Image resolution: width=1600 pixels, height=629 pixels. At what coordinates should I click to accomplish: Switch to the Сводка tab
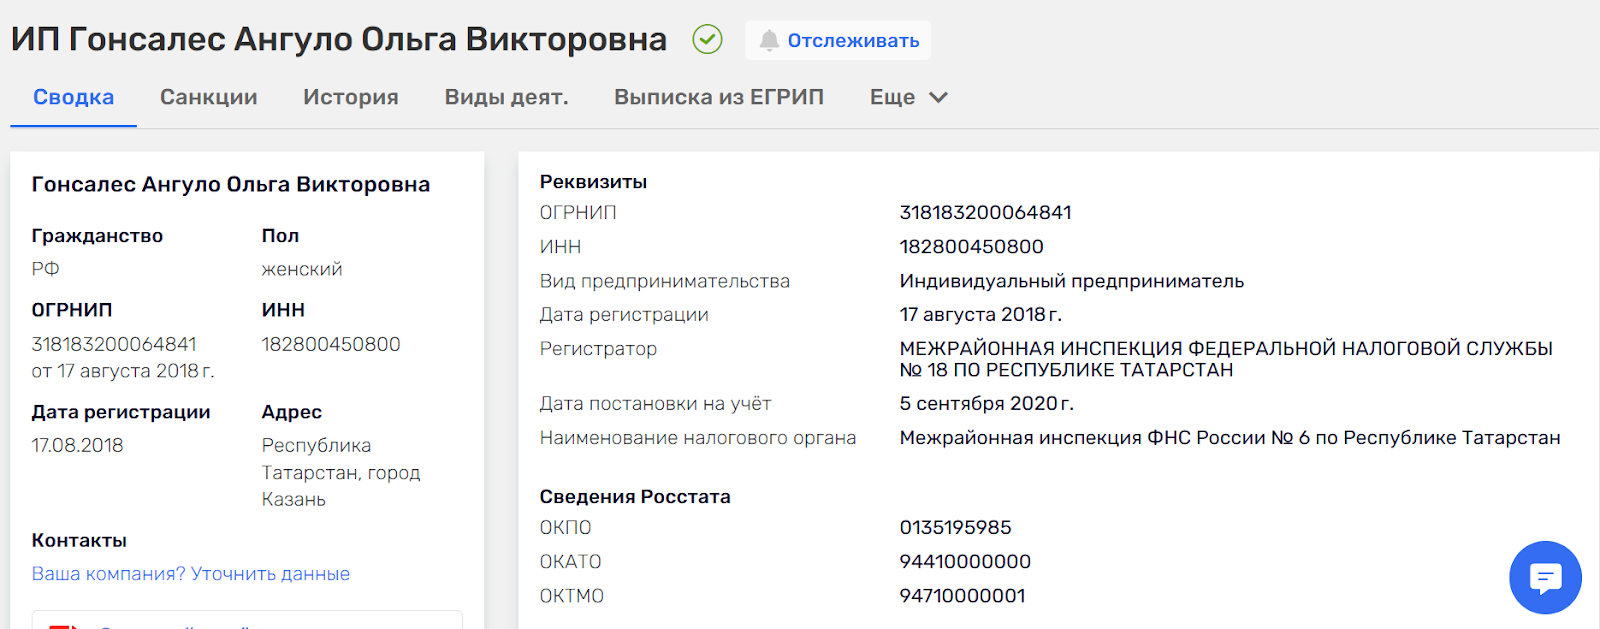pos(73,97)
